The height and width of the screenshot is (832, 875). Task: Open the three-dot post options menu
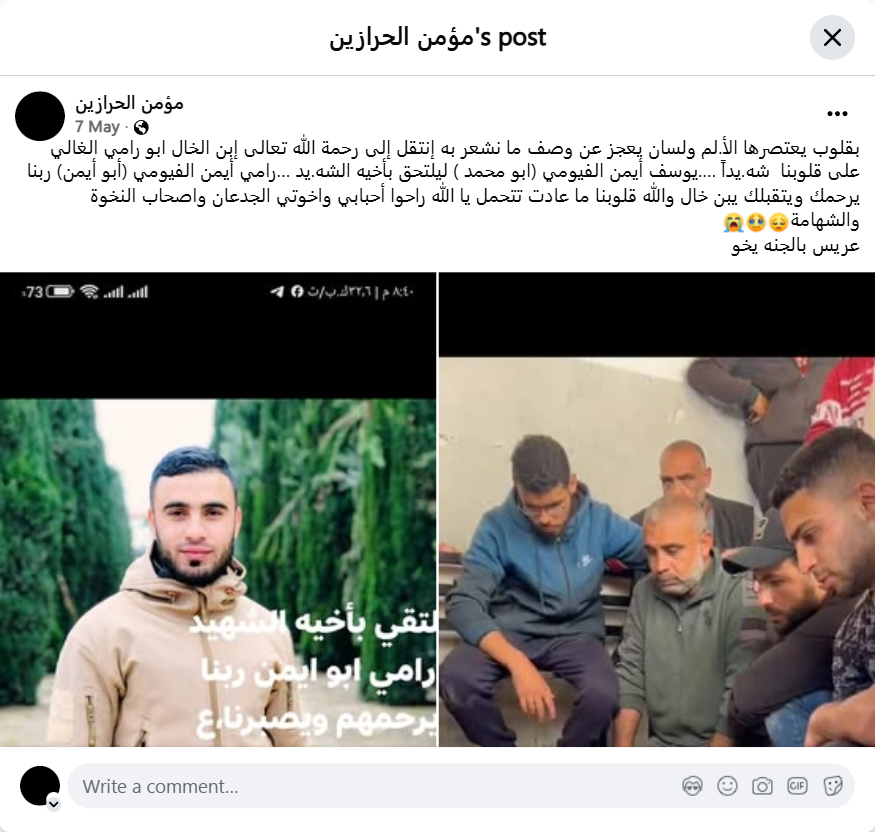pyautogui.click(x=837, y=114)
